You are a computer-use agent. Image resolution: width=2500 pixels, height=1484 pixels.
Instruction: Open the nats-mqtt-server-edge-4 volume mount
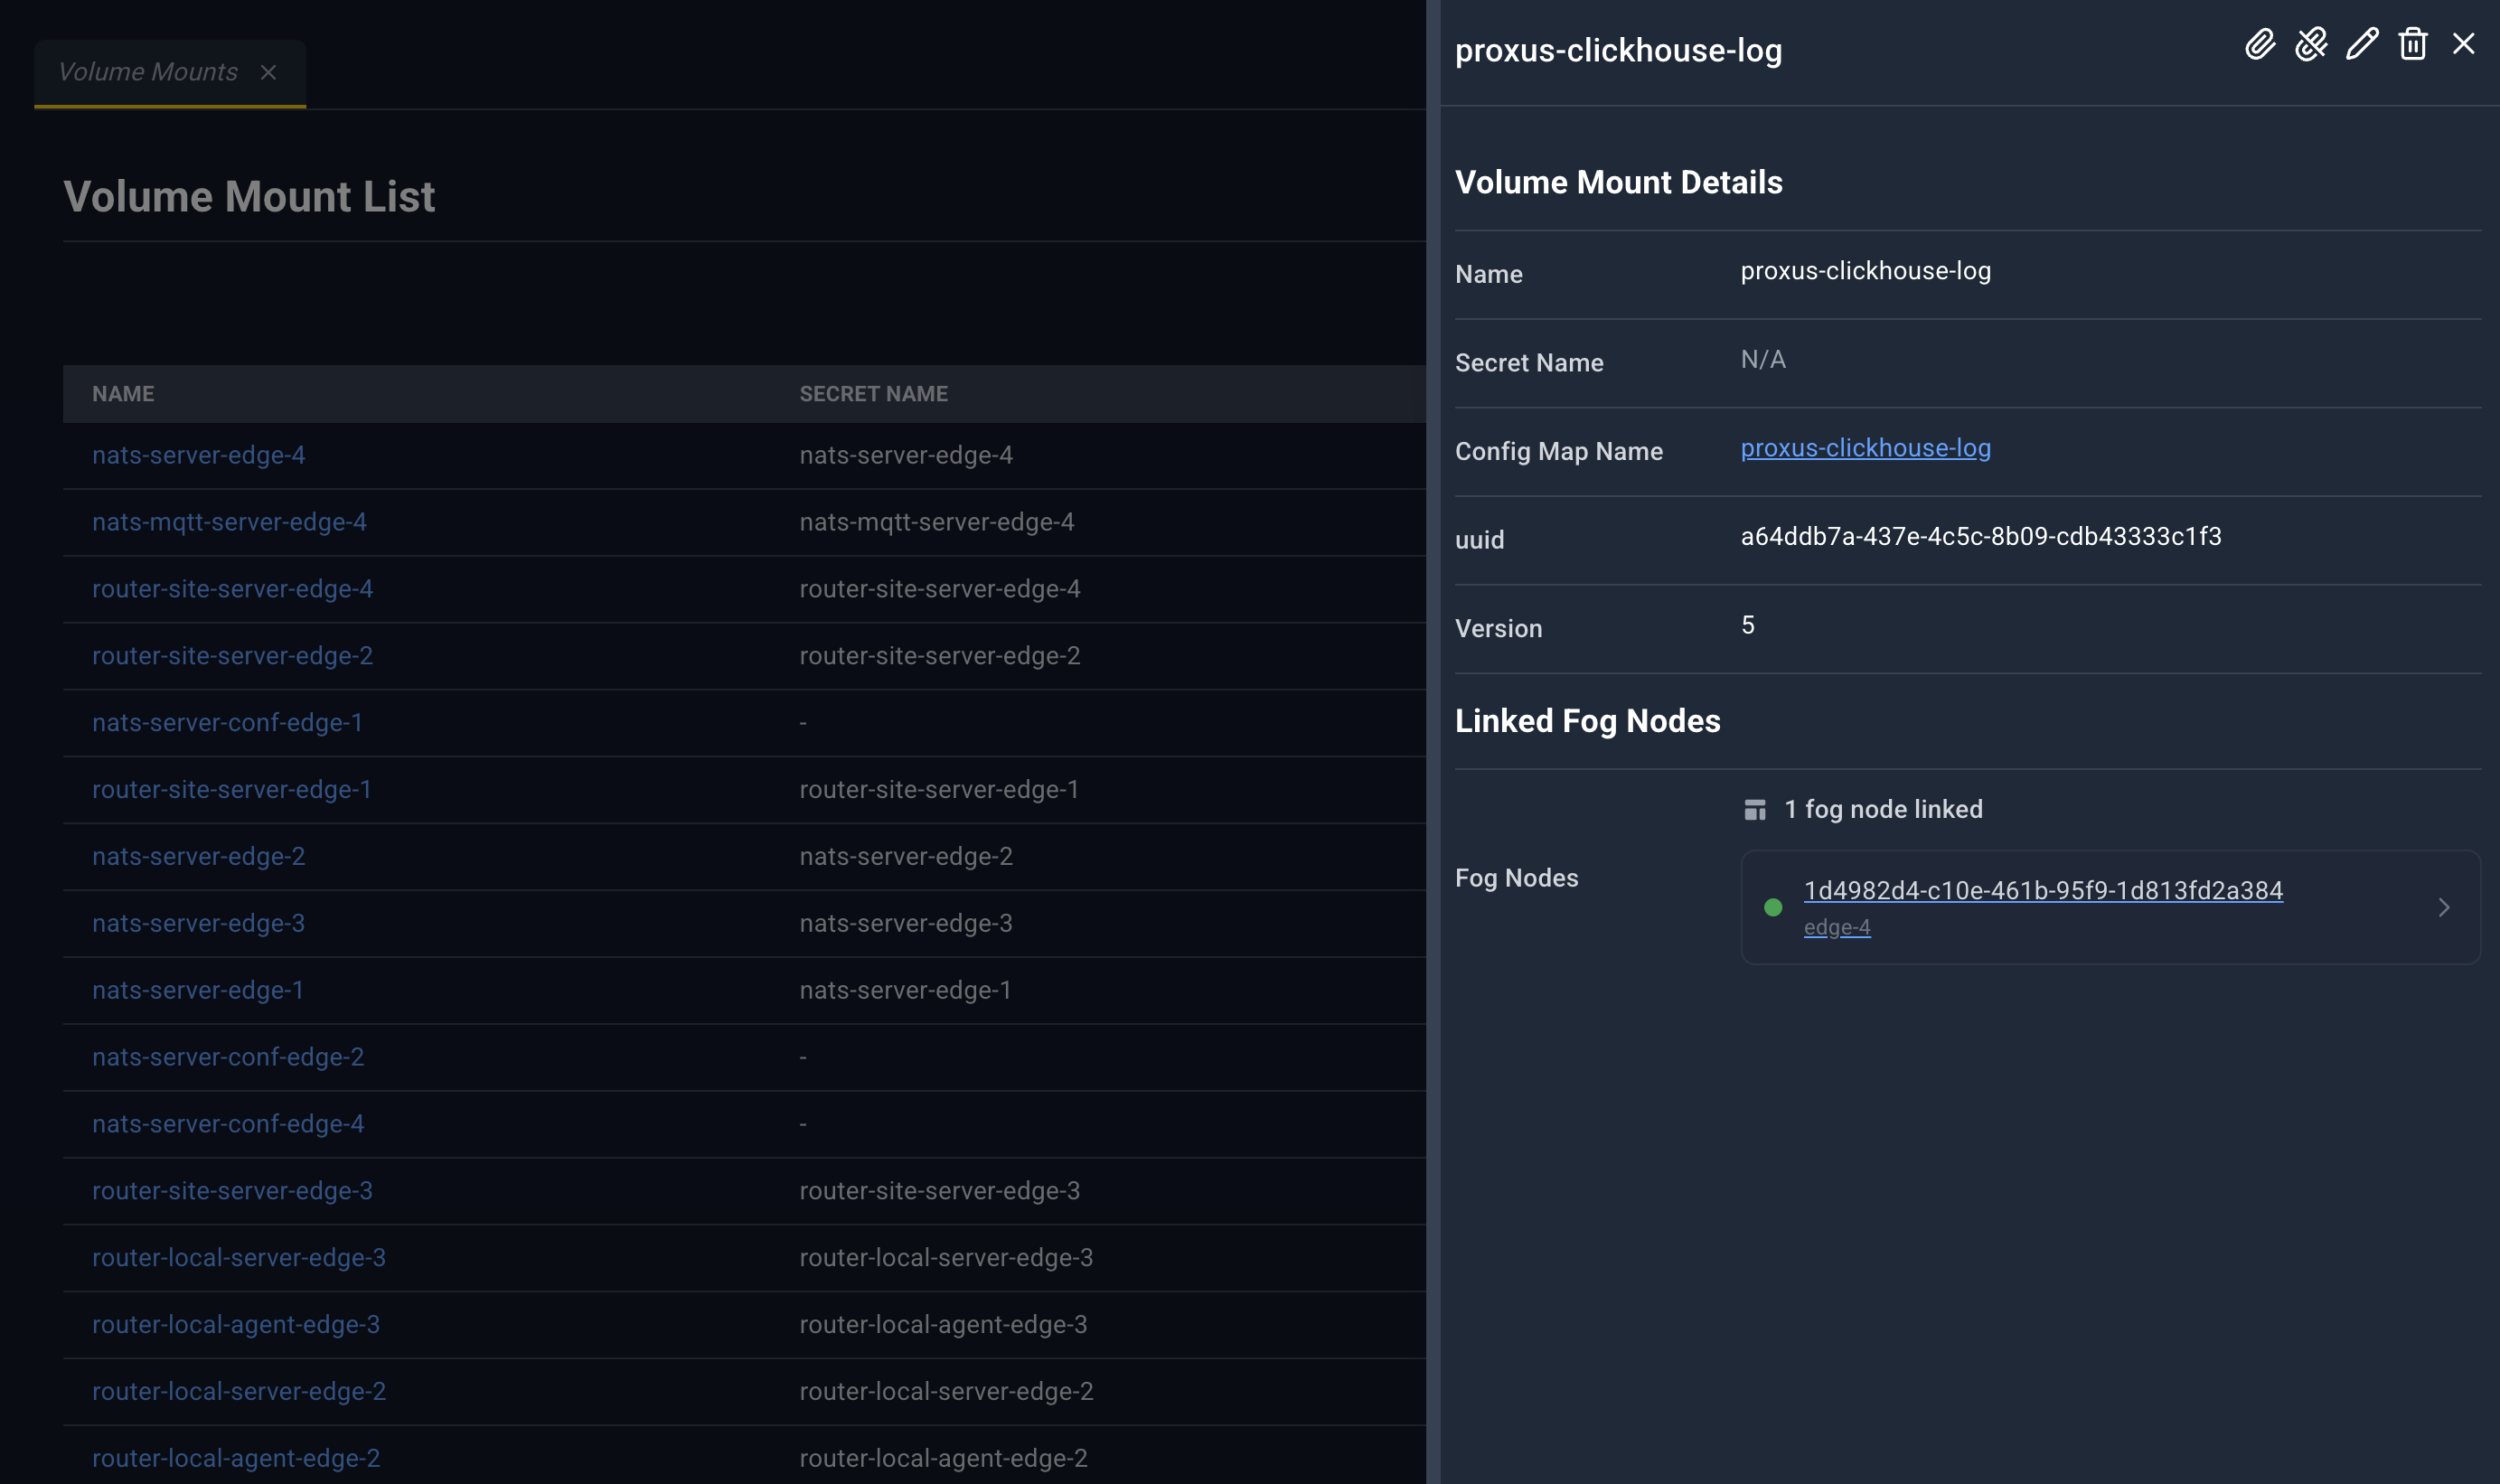coord(229,522)
